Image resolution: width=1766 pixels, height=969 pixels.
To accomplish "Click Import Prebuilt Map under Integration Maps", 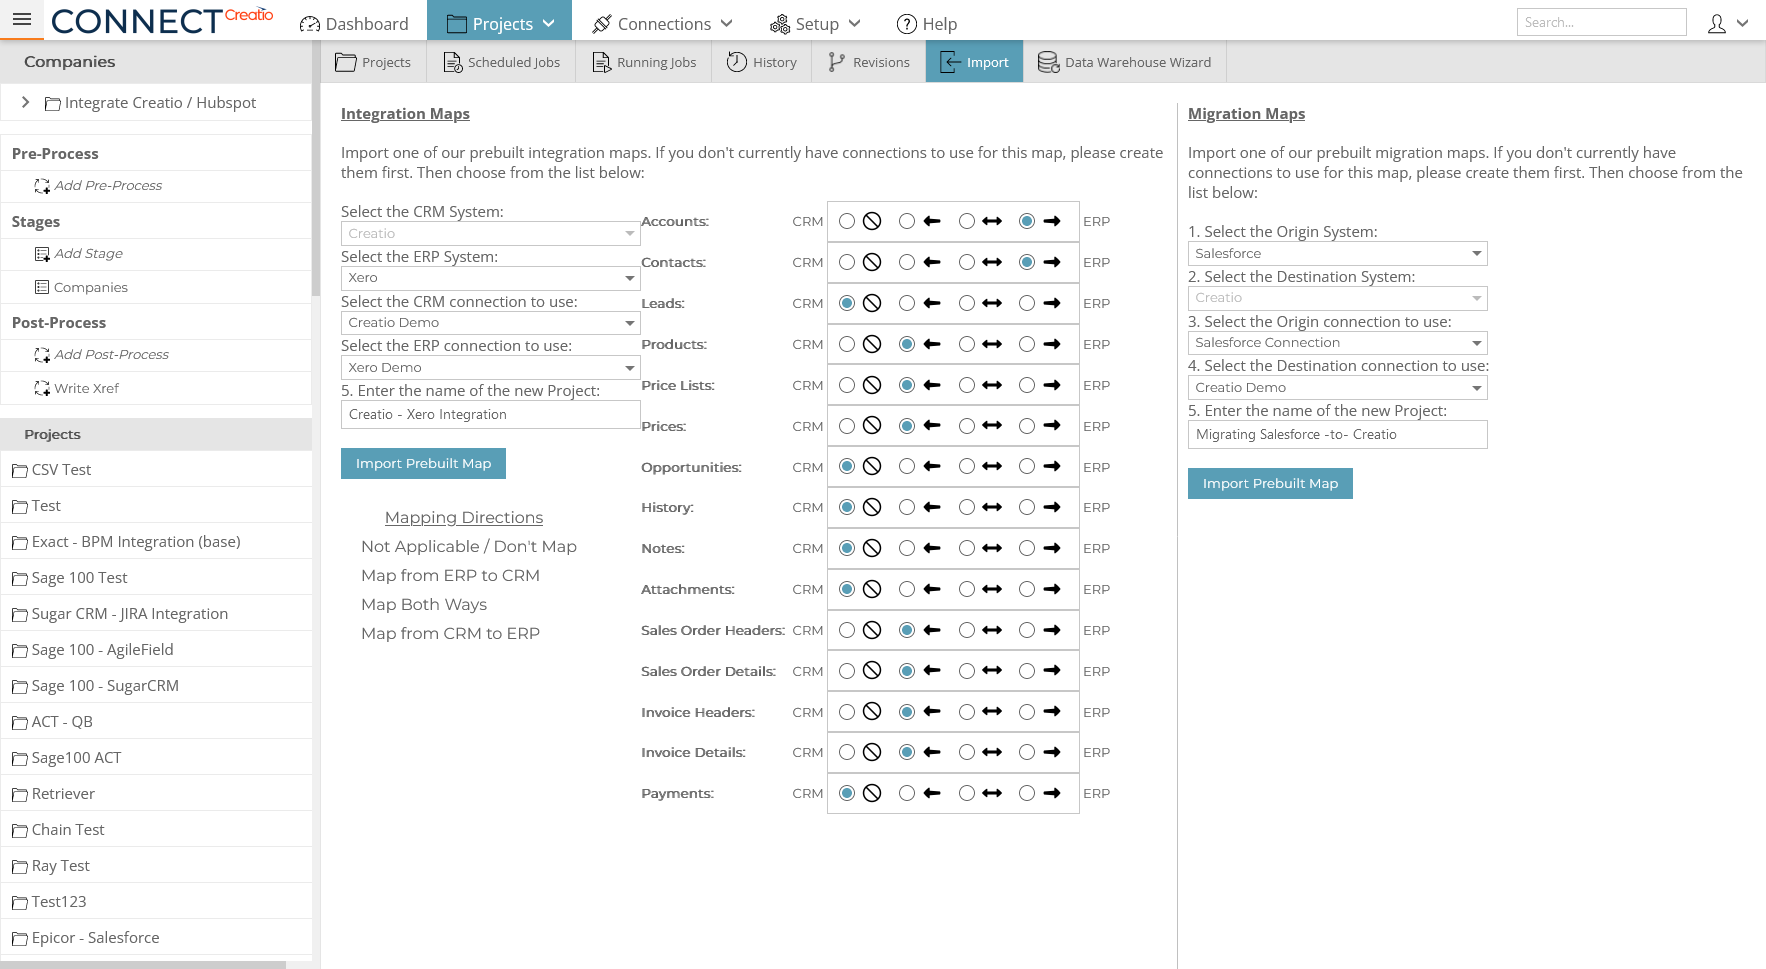I will [423, 463].
